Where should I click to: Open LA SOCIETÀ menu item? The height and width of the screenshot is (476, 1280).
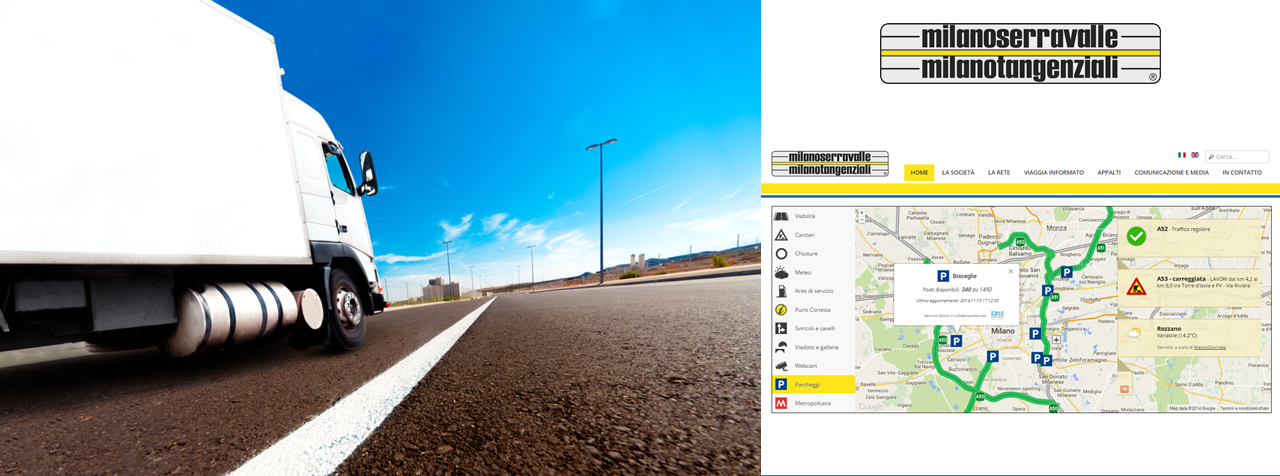pyautogui.click(x=958, y=172)
